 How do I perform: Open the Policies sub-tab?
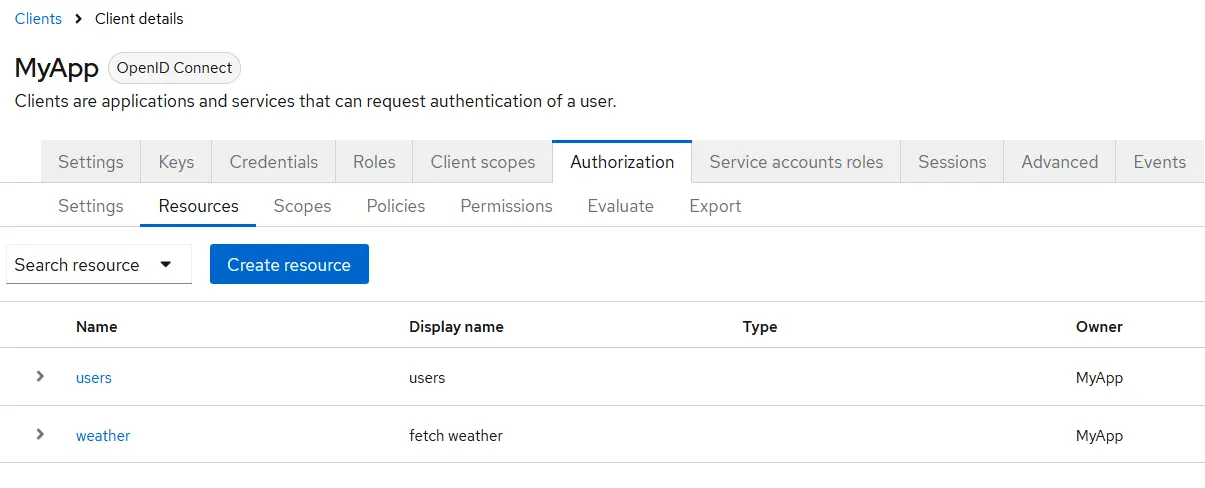tap(395, 206)
